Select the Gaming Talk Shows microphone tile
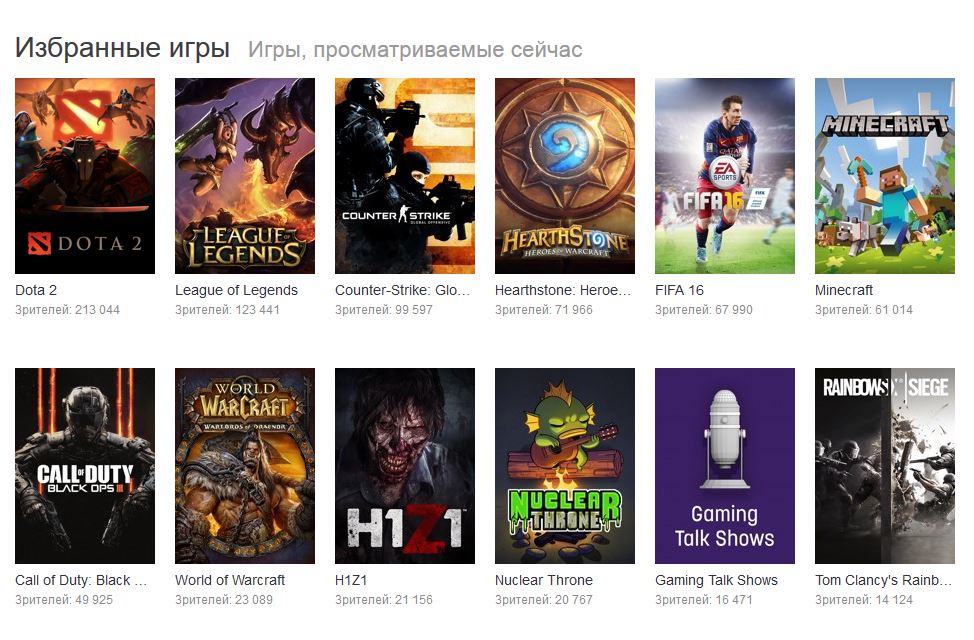 [x=725, y=466]
